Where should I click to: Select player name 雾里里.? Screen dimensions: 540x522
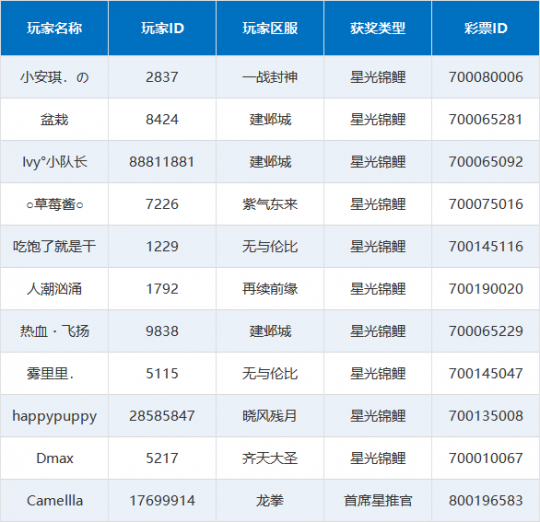(50, 374)
